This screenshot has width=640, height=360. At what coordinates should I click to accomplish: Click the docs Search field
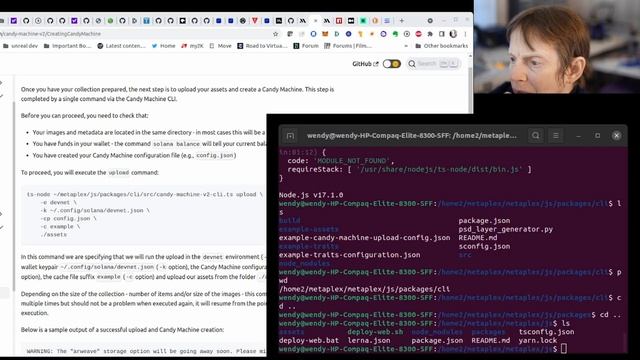434,64
